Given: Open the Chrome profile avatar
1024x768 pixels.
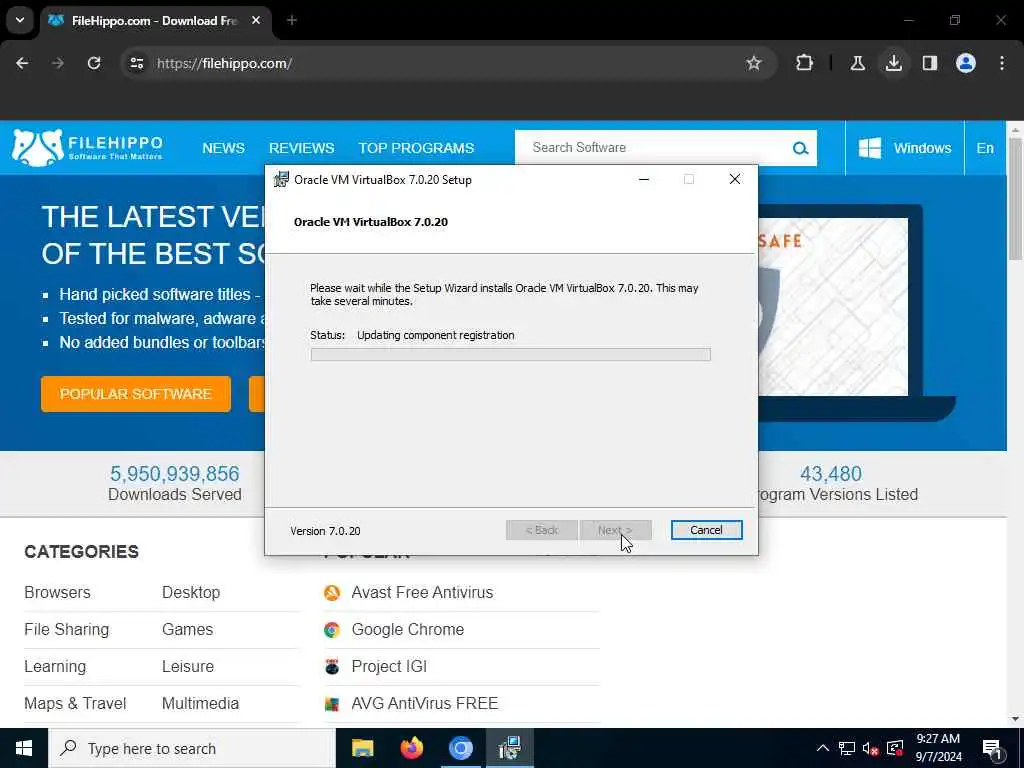Looking at the screenshot, I should 965,63.
